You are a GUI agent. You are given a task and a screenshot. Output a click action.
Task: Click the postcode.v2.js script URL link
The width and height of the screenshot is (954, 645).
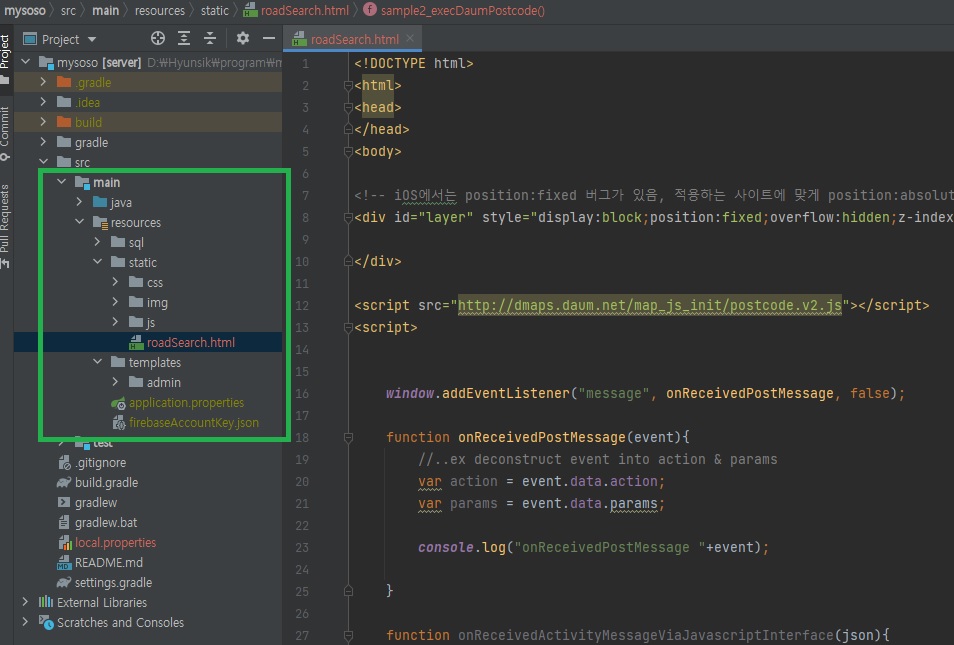[x=650, y=305]
